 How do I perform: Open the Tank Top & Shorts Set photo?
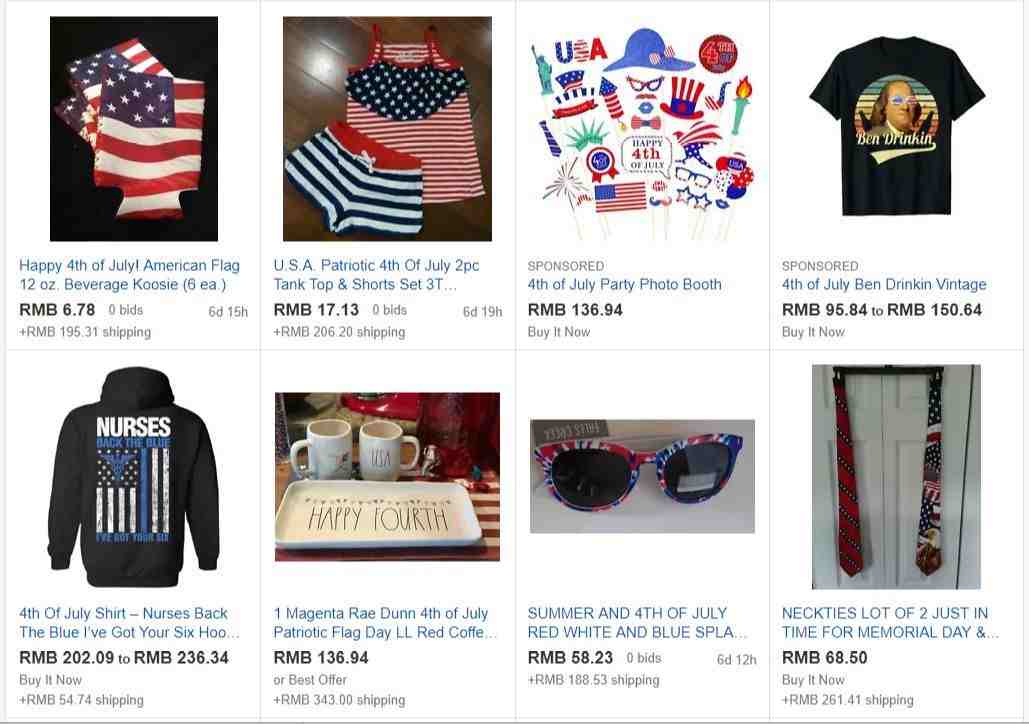tap(387, 129)
